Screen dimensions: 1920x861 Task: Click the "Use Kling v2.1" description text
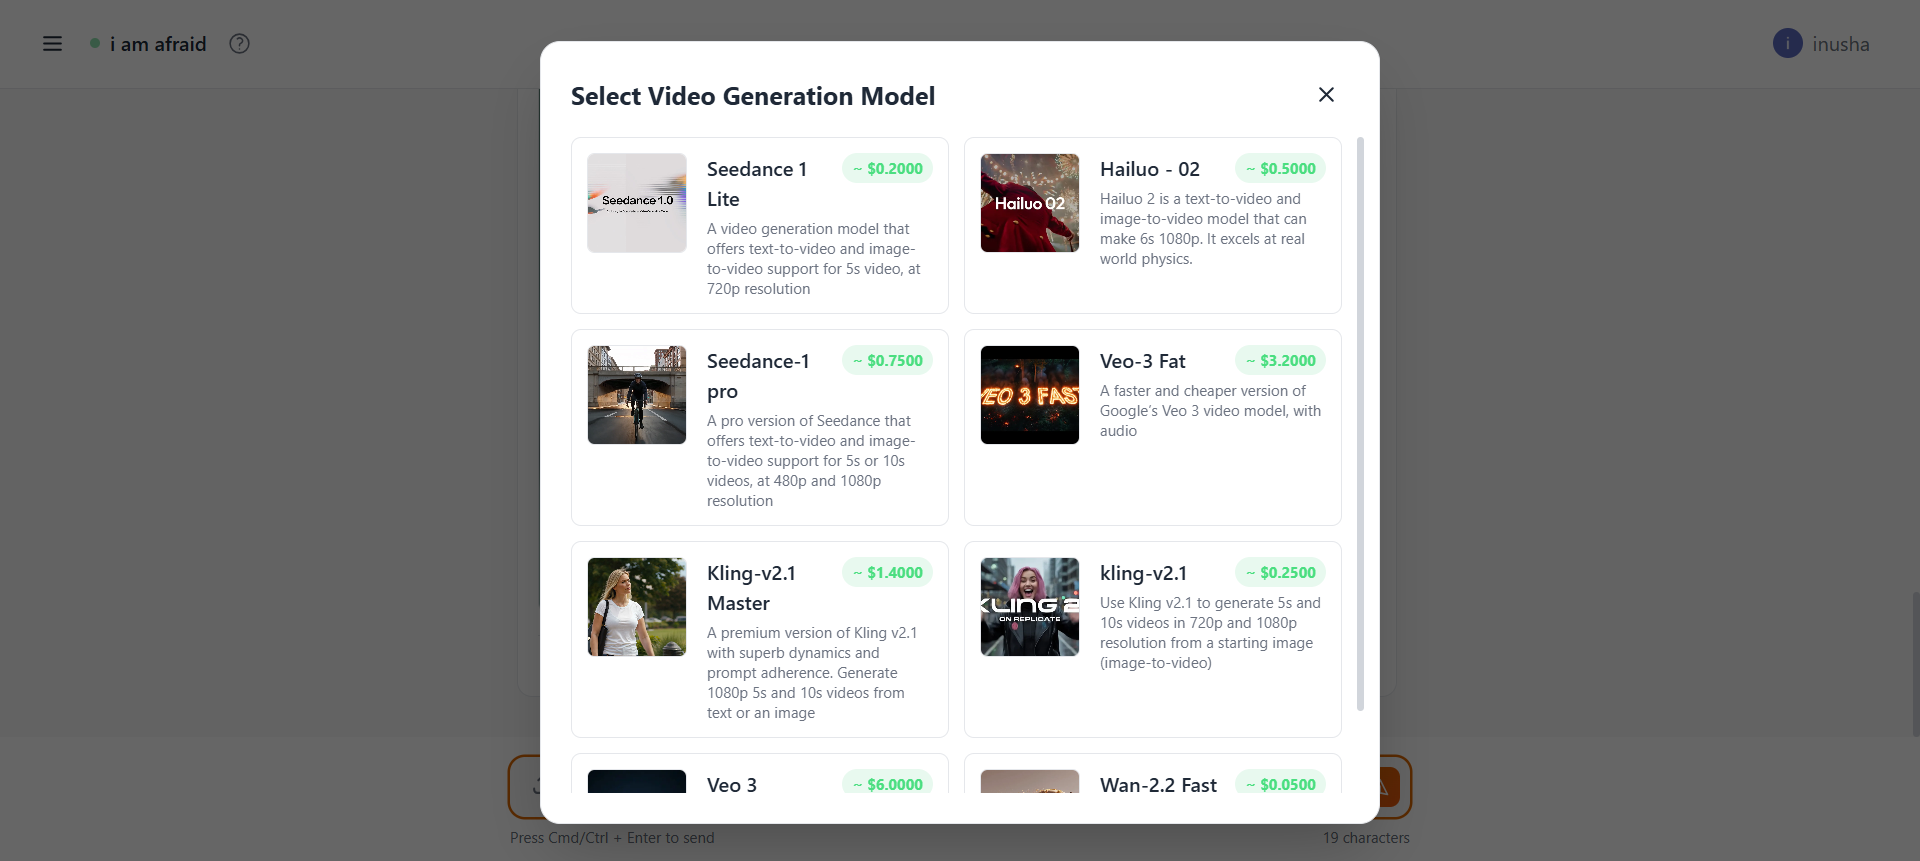1210,633
